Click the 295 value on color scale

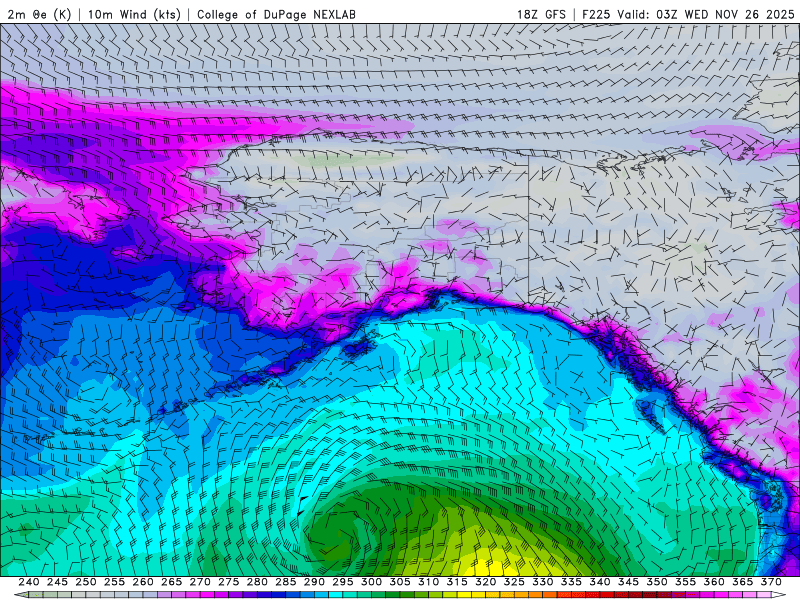click(x=343, y=582)
